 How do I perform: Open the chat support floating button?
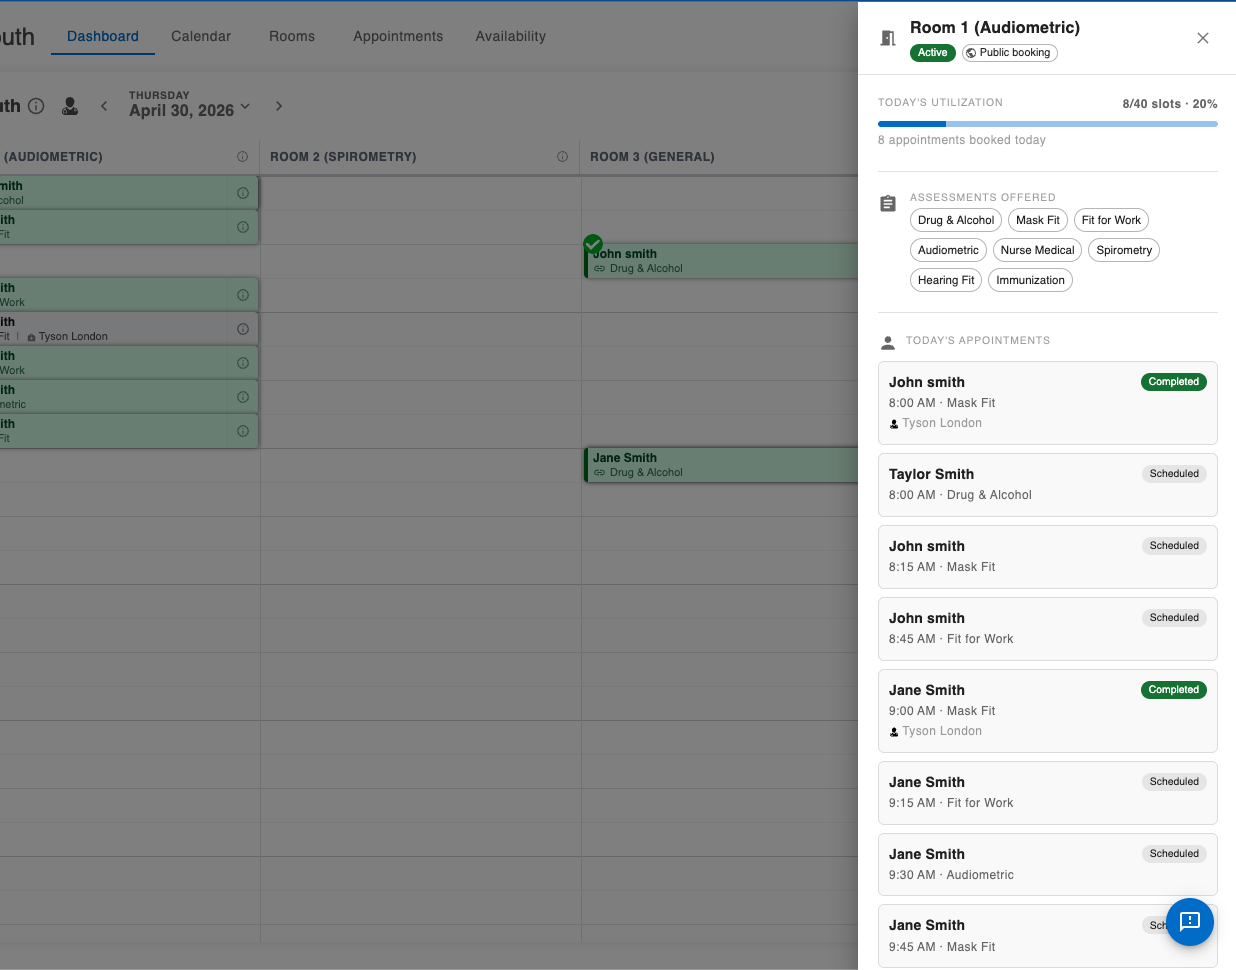[x=1190, y=922]
